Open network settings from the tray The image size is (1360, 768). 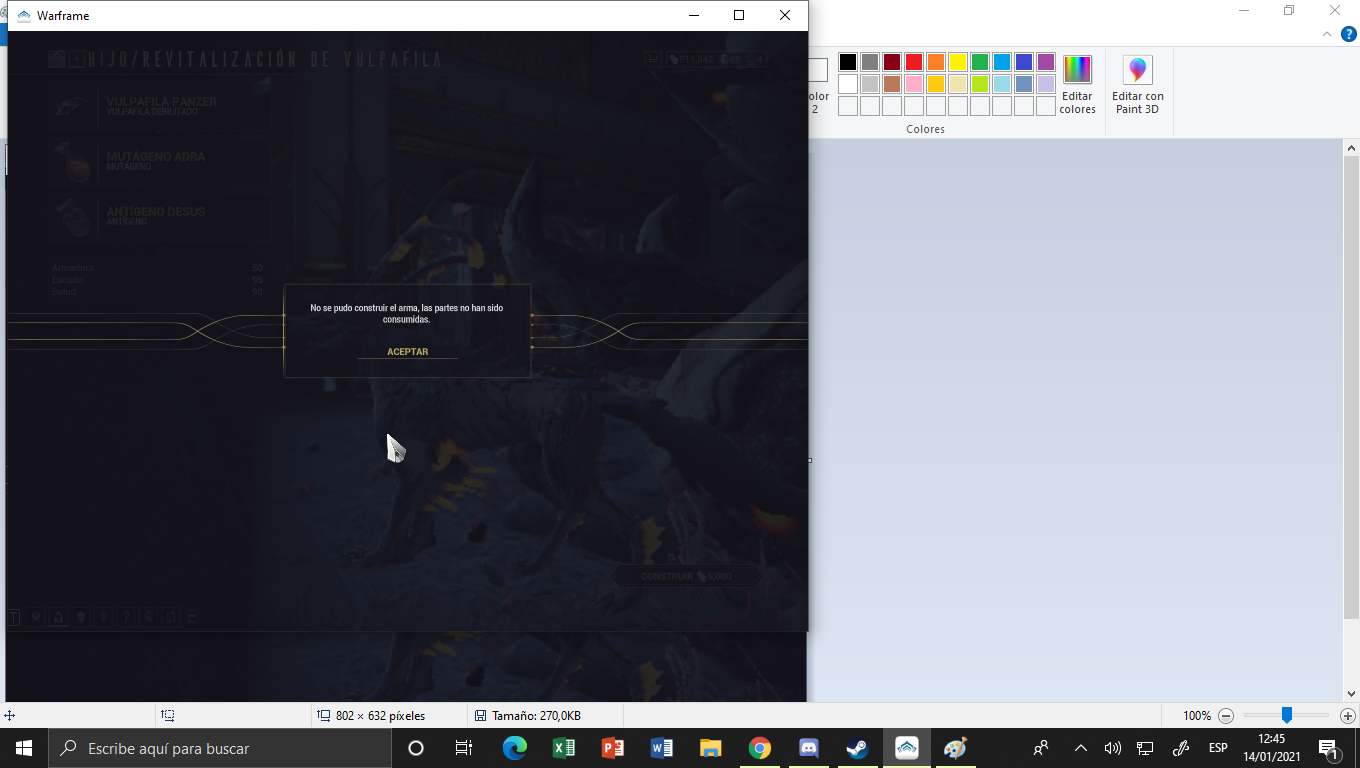[1146, 748]
